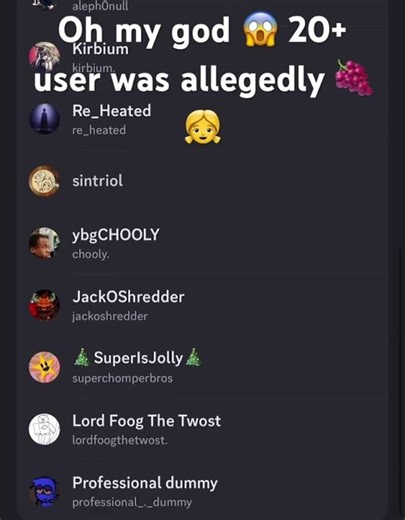This screenshot has height=520, width=405.
Task: Click the grapes emoji in caption
Action: 354,77
